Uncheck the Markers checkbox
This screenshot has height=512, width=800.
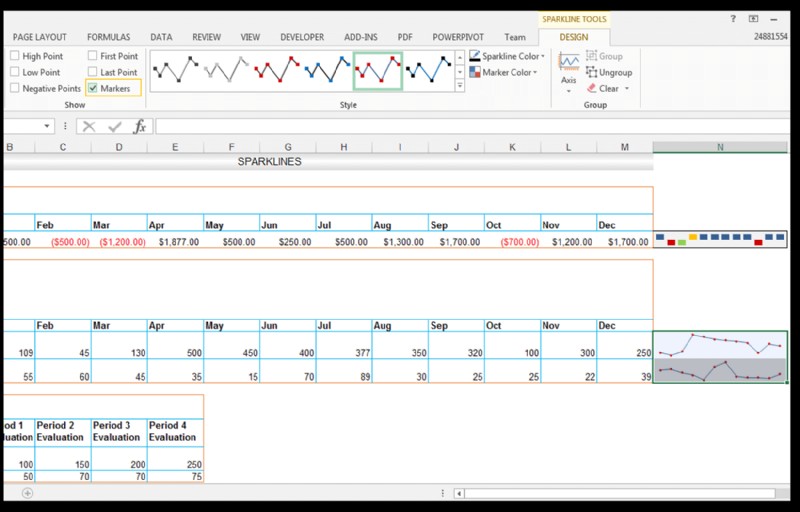[x=93, y=88]
